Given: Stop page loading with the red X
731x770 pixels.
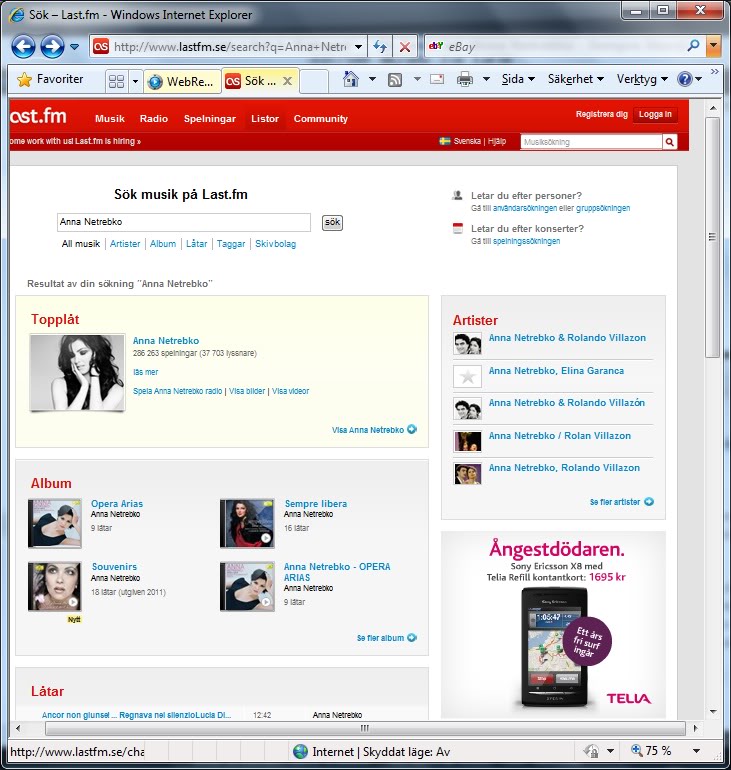Looking at the screenshot, I should click(405, 47).
